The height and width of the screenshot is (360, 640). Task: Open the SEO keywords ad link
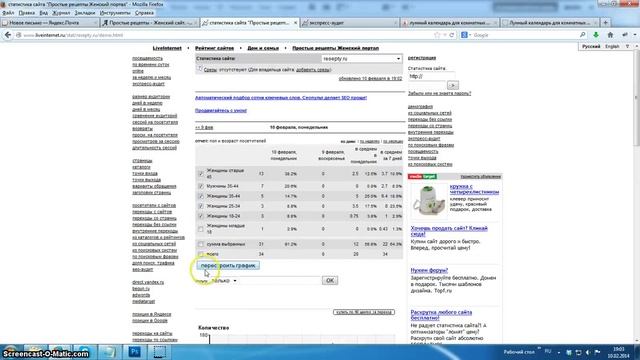281,98
